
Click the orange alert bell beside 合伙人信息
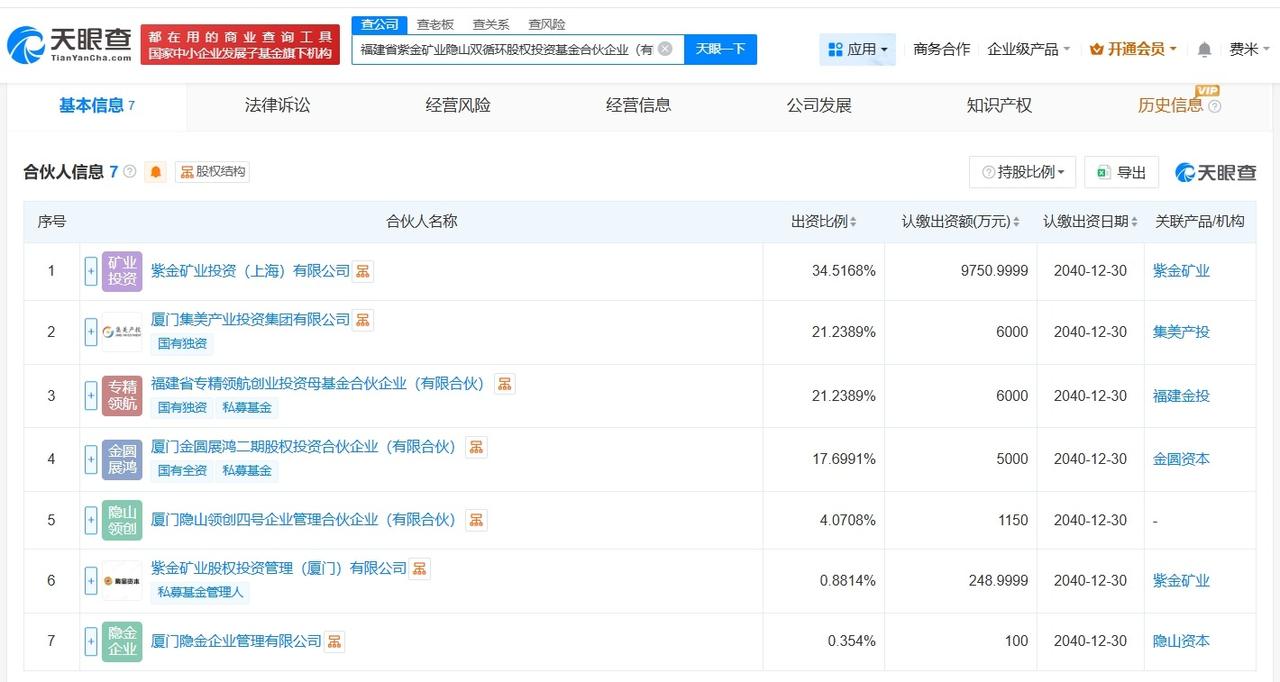156,172
